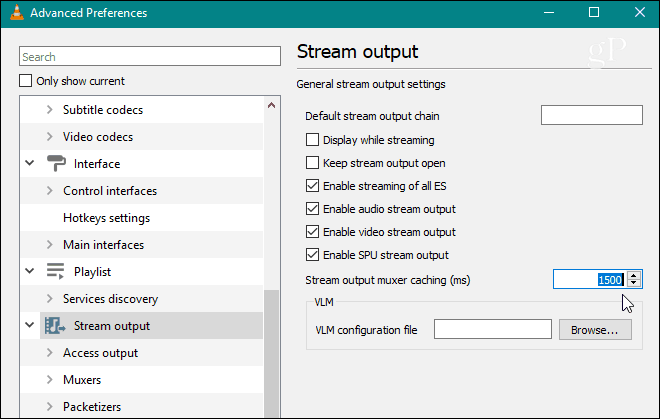
Task: Expand the Services discovery node
Action: point(50,299)
